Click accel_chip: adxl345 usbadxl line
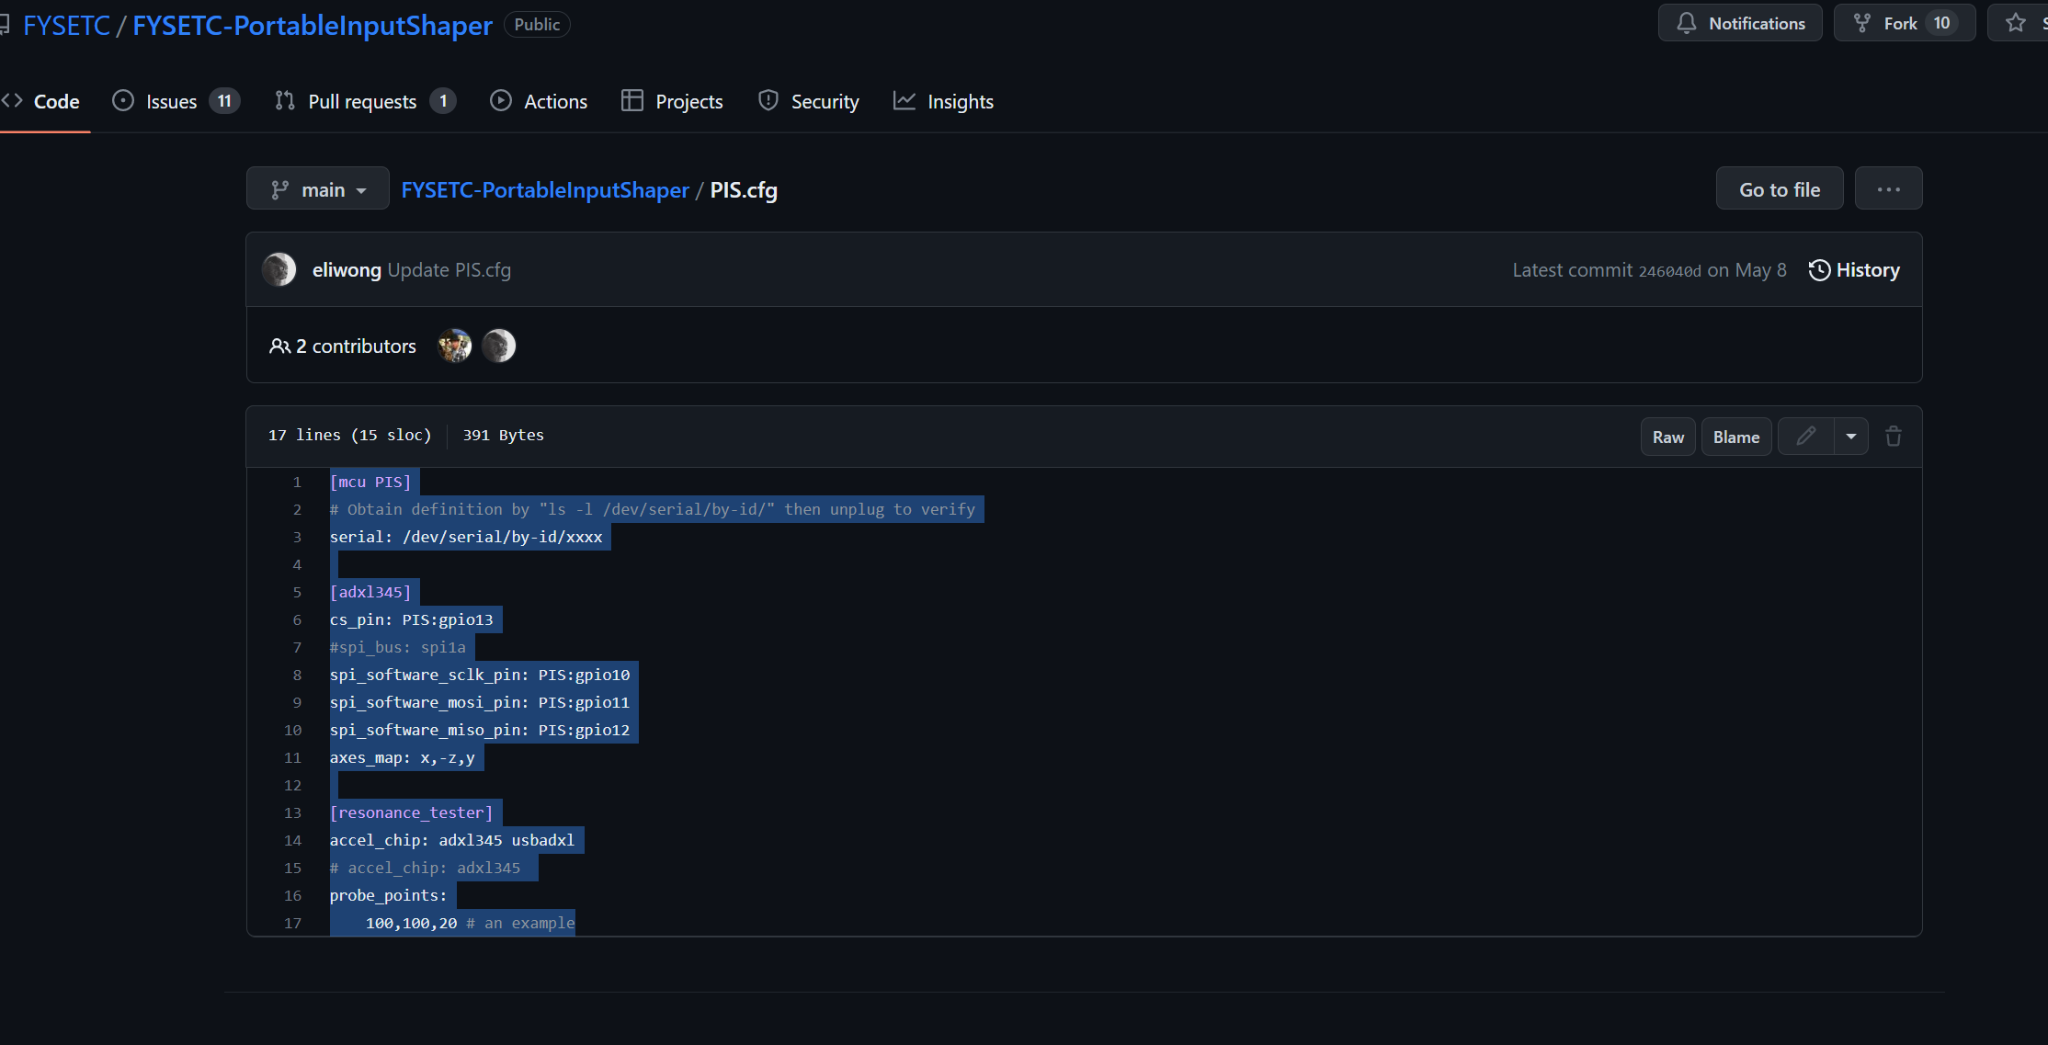The width and height of the screenshot is (2048, 1045). 452,840
